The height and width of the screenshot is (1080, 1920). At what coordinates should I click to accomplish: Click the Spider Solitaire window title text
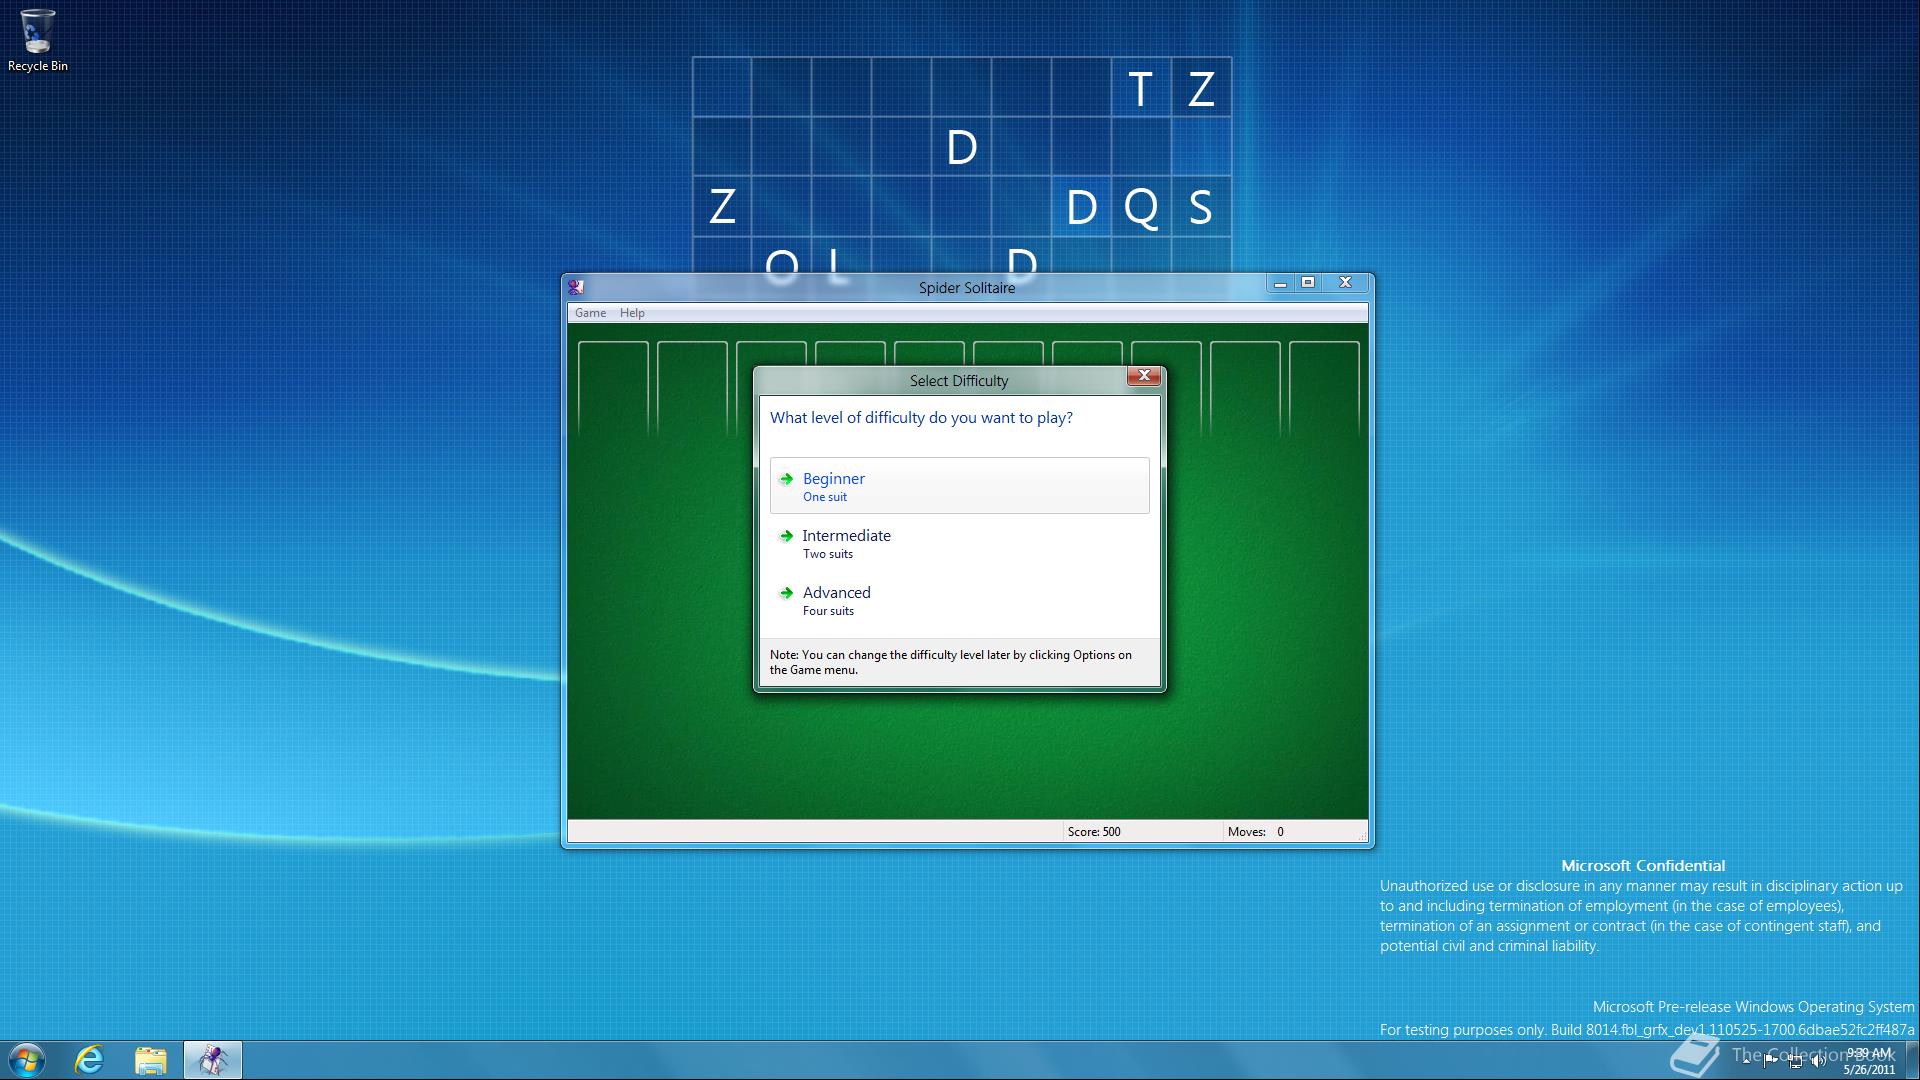tap(967, 288)
